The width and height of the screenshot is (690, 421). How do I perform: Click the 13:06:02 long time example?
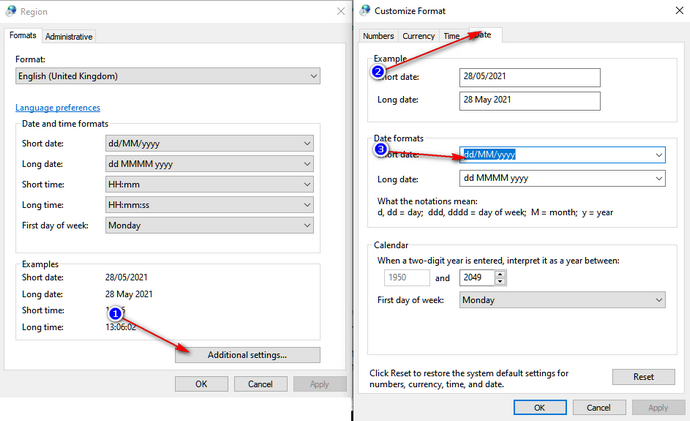coord(121,327)
